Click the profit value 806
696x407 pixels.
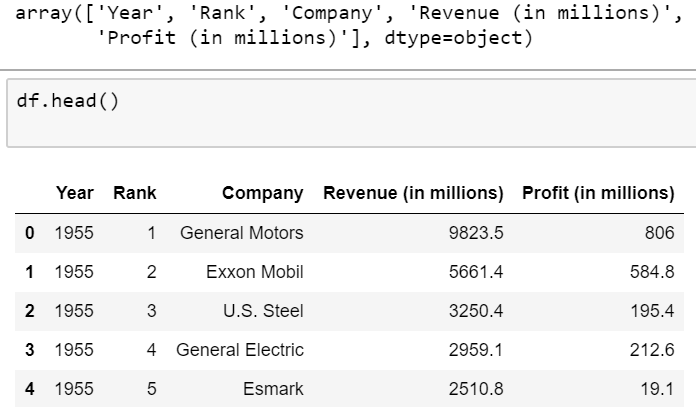(660, 233)
